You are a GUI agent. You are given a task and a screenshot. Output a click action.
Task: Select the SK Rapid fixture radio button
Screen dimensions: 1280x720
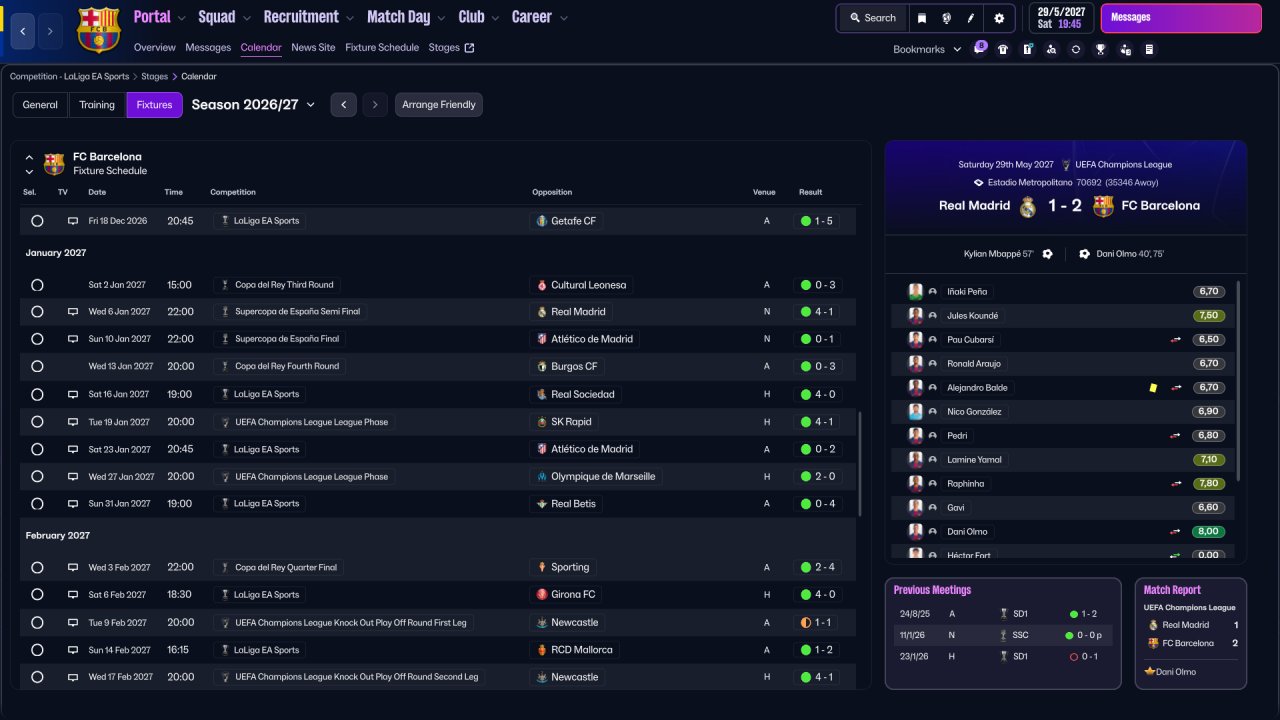point(37,422)
